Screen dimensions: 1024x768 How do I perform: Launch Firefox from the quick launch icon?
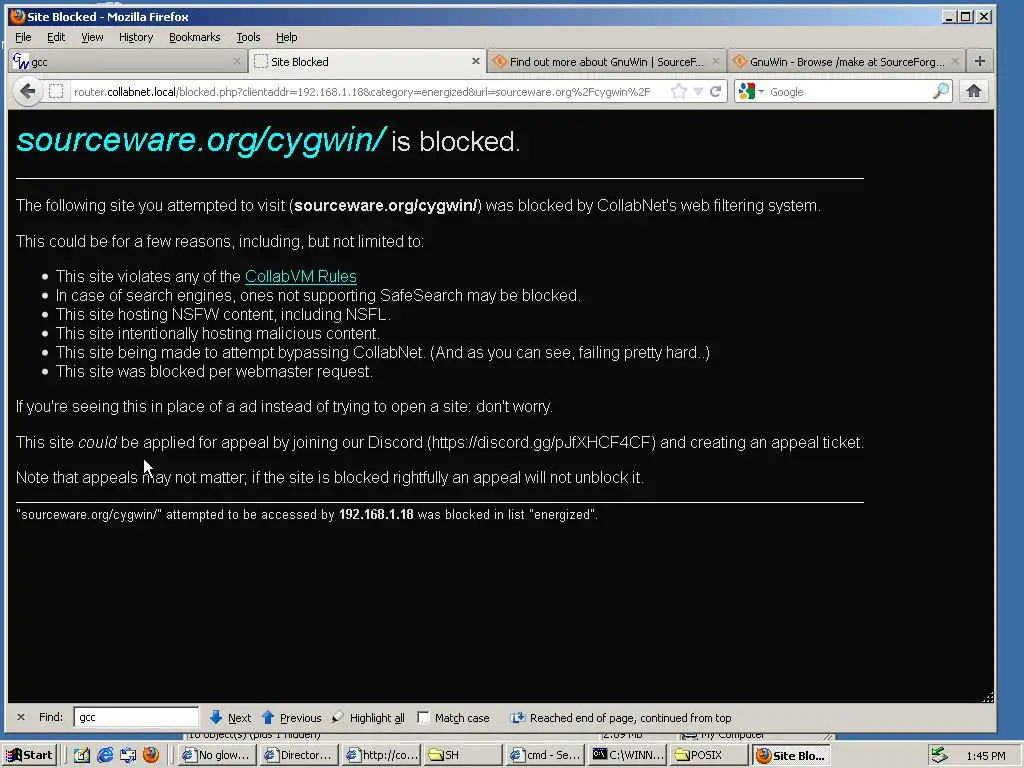point(151,755)
